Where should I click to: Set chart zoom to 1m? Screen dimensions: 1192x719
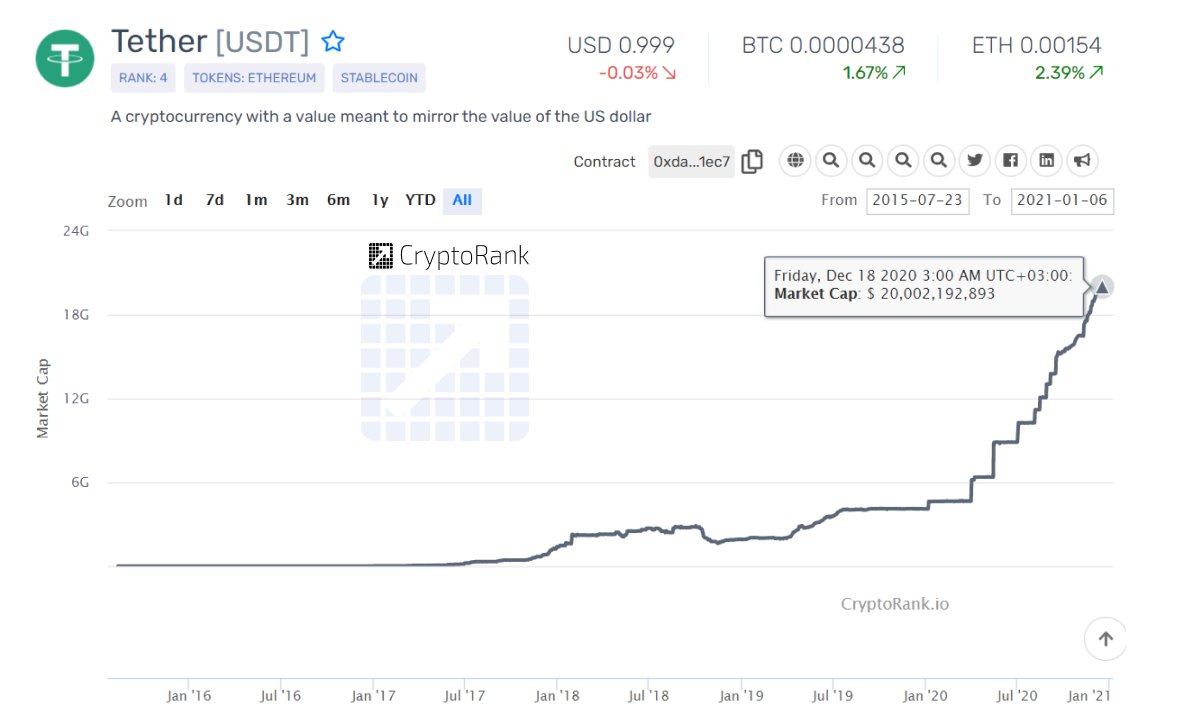point(256,200)
